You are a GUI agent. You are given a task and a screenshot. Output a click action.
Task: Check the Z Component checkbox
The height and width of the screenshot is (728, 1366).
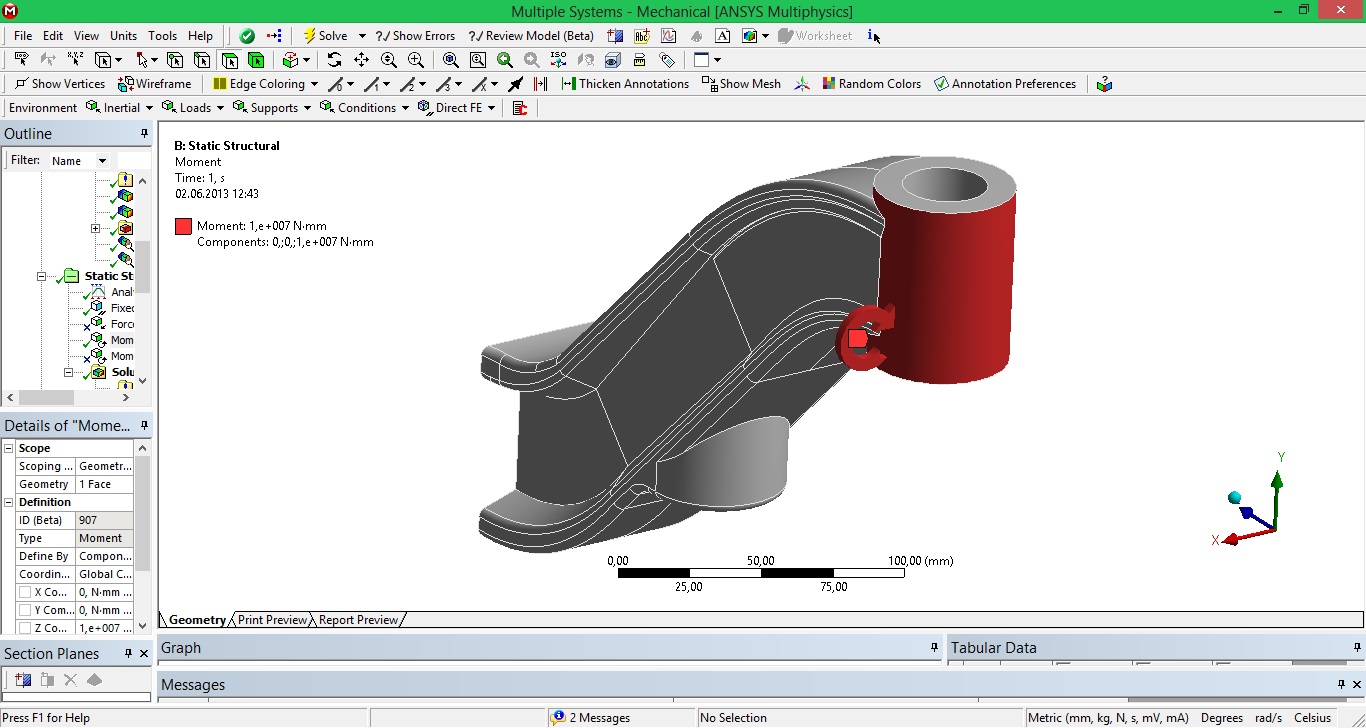pyautogui.click(x=25, y=628)
